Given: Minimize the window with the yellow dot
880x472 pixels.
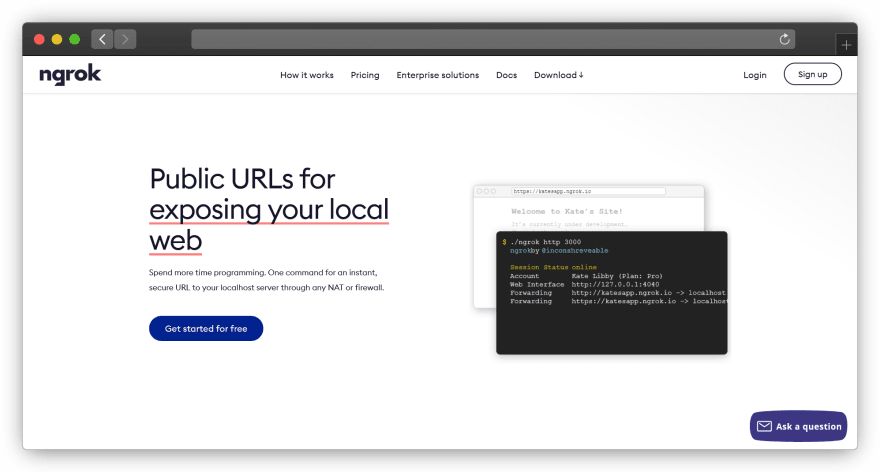Looking at the screenshot, I should (x=57, y=39).
